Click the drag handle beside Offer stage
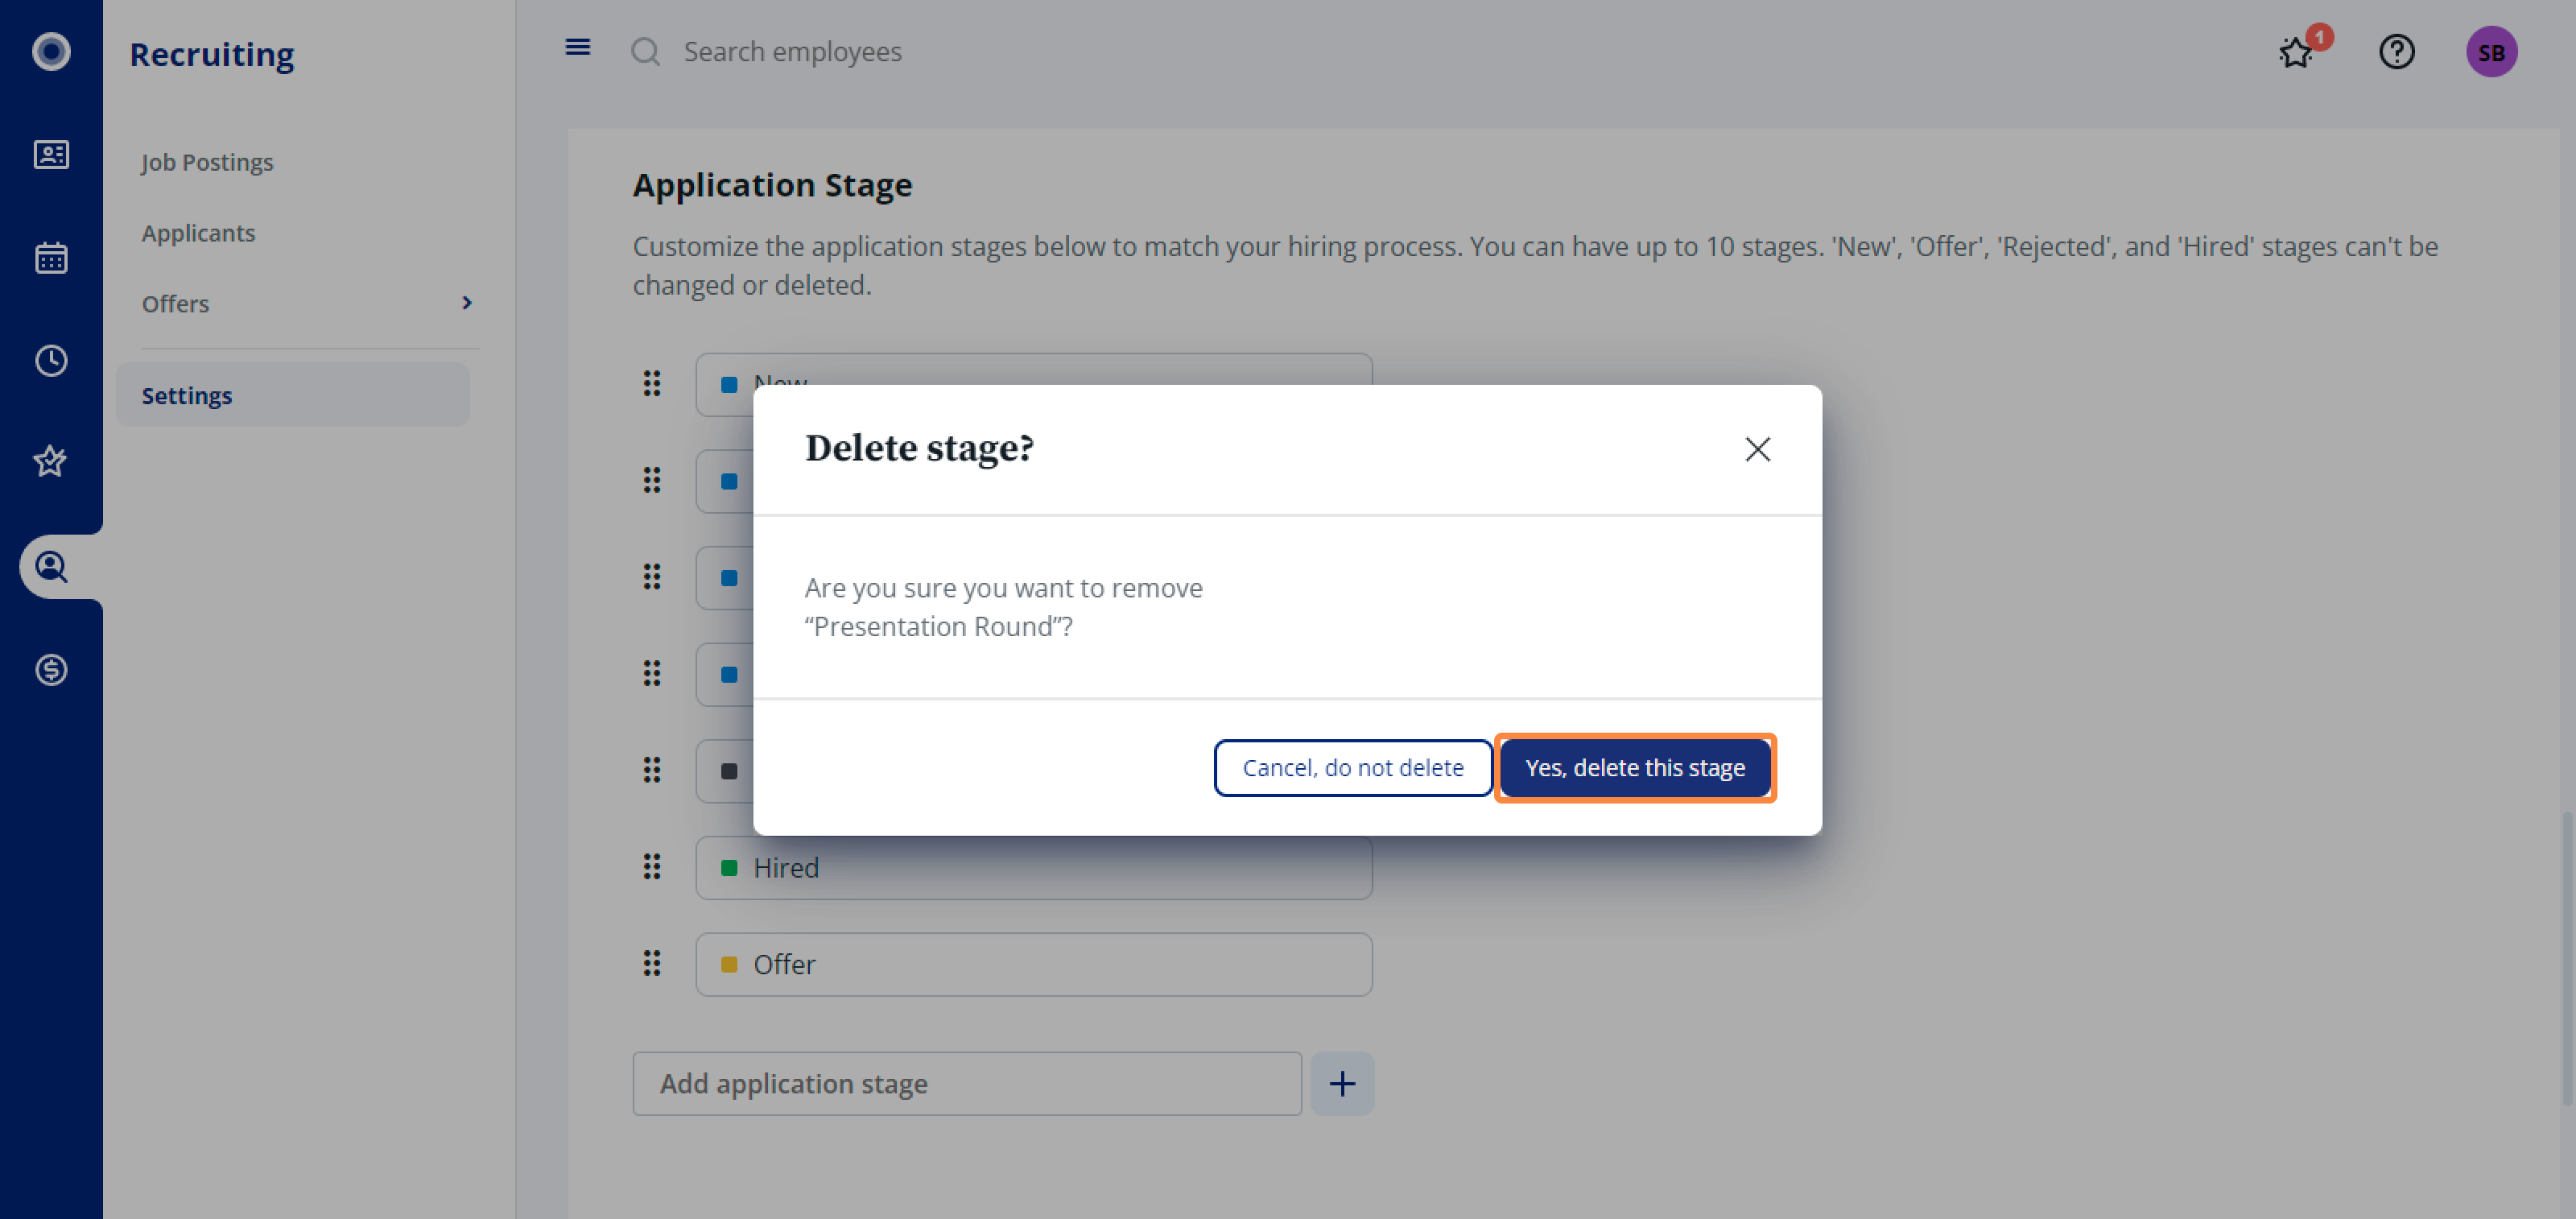 652,963
